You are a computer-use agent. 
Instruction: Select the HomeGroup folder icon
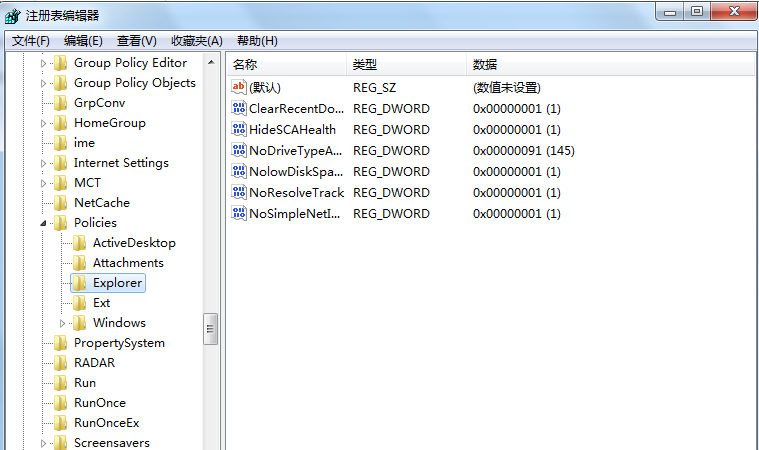[x=61, y=123]
